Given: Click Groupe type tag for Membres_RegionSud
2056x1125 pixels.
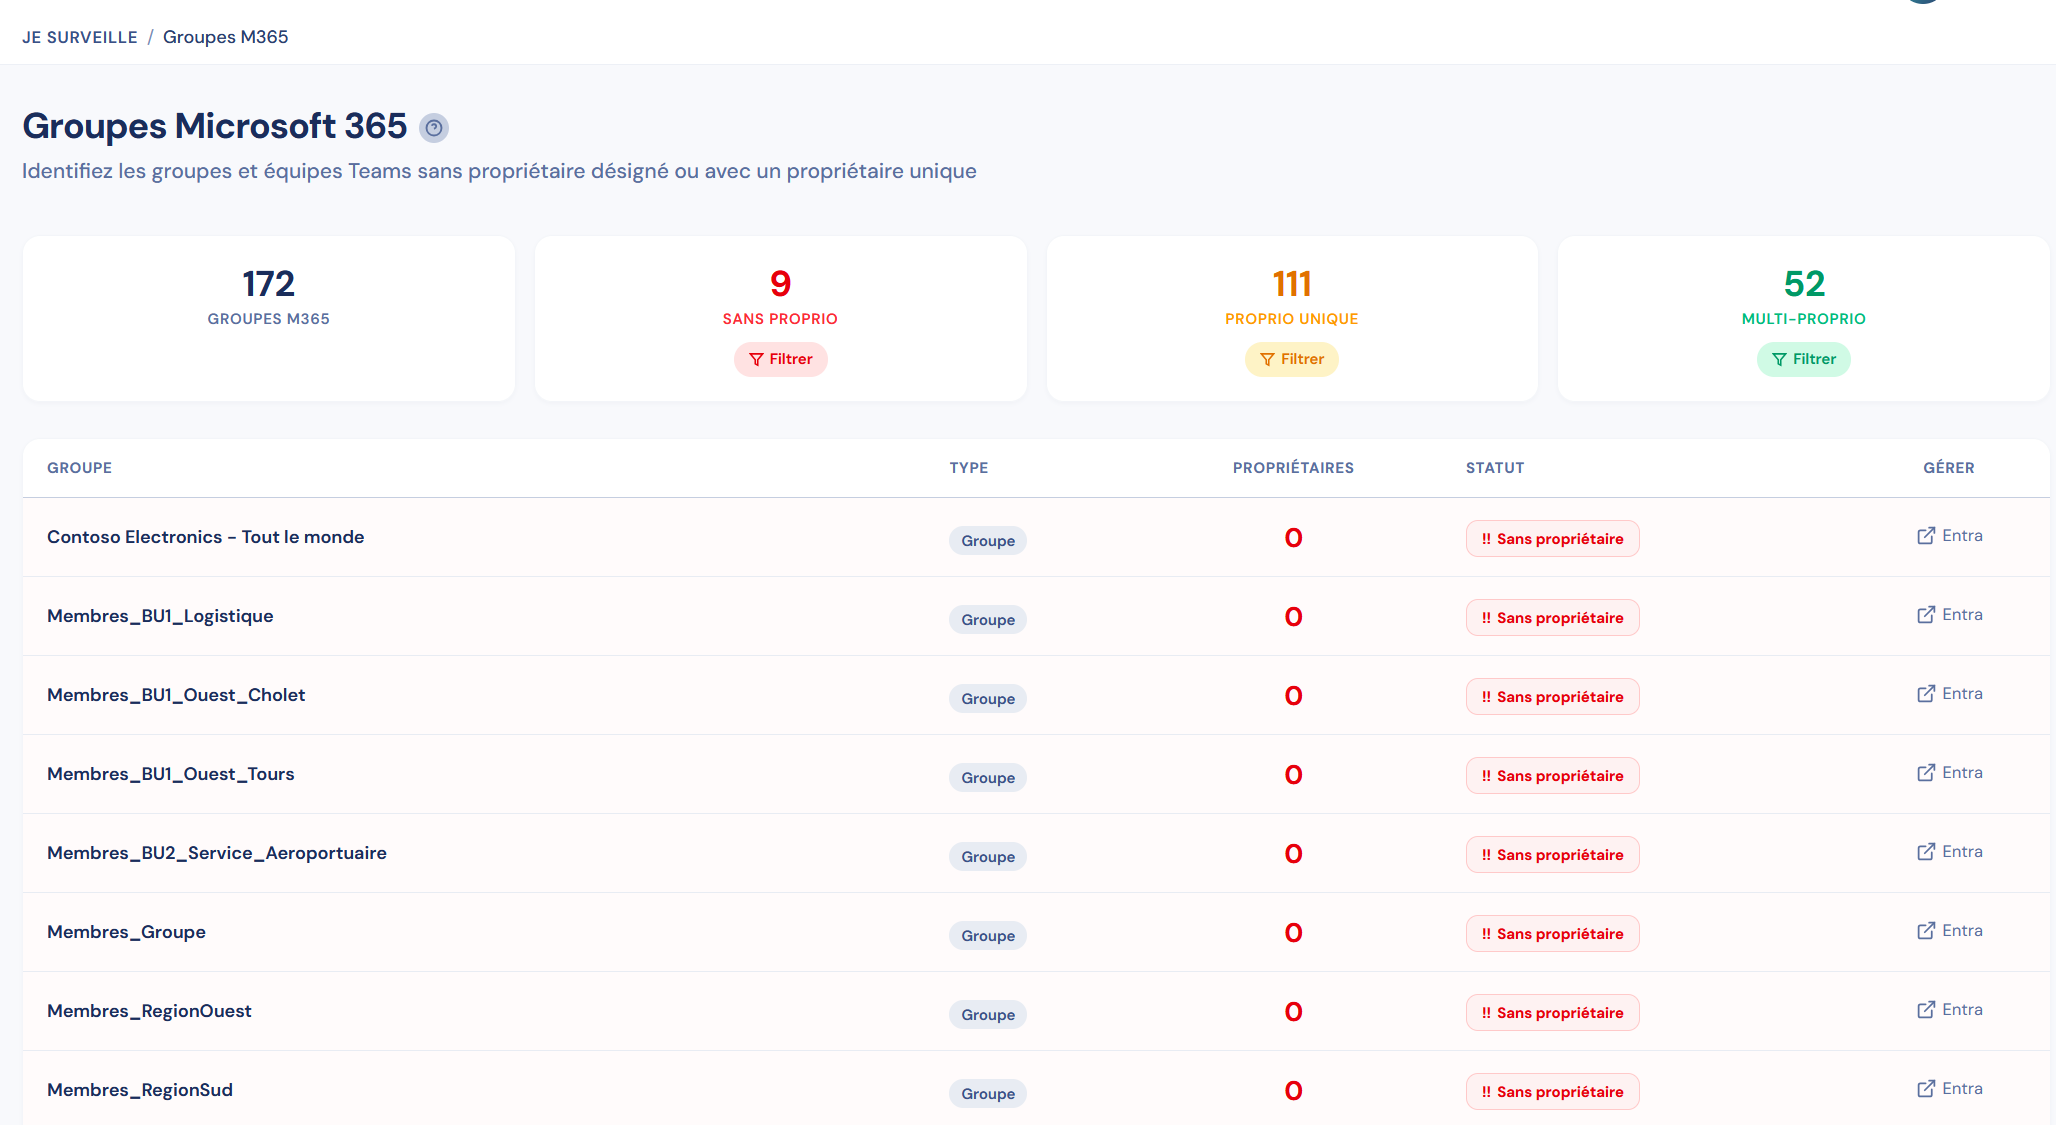Looking at the screenshot, I should point(988,1094).
